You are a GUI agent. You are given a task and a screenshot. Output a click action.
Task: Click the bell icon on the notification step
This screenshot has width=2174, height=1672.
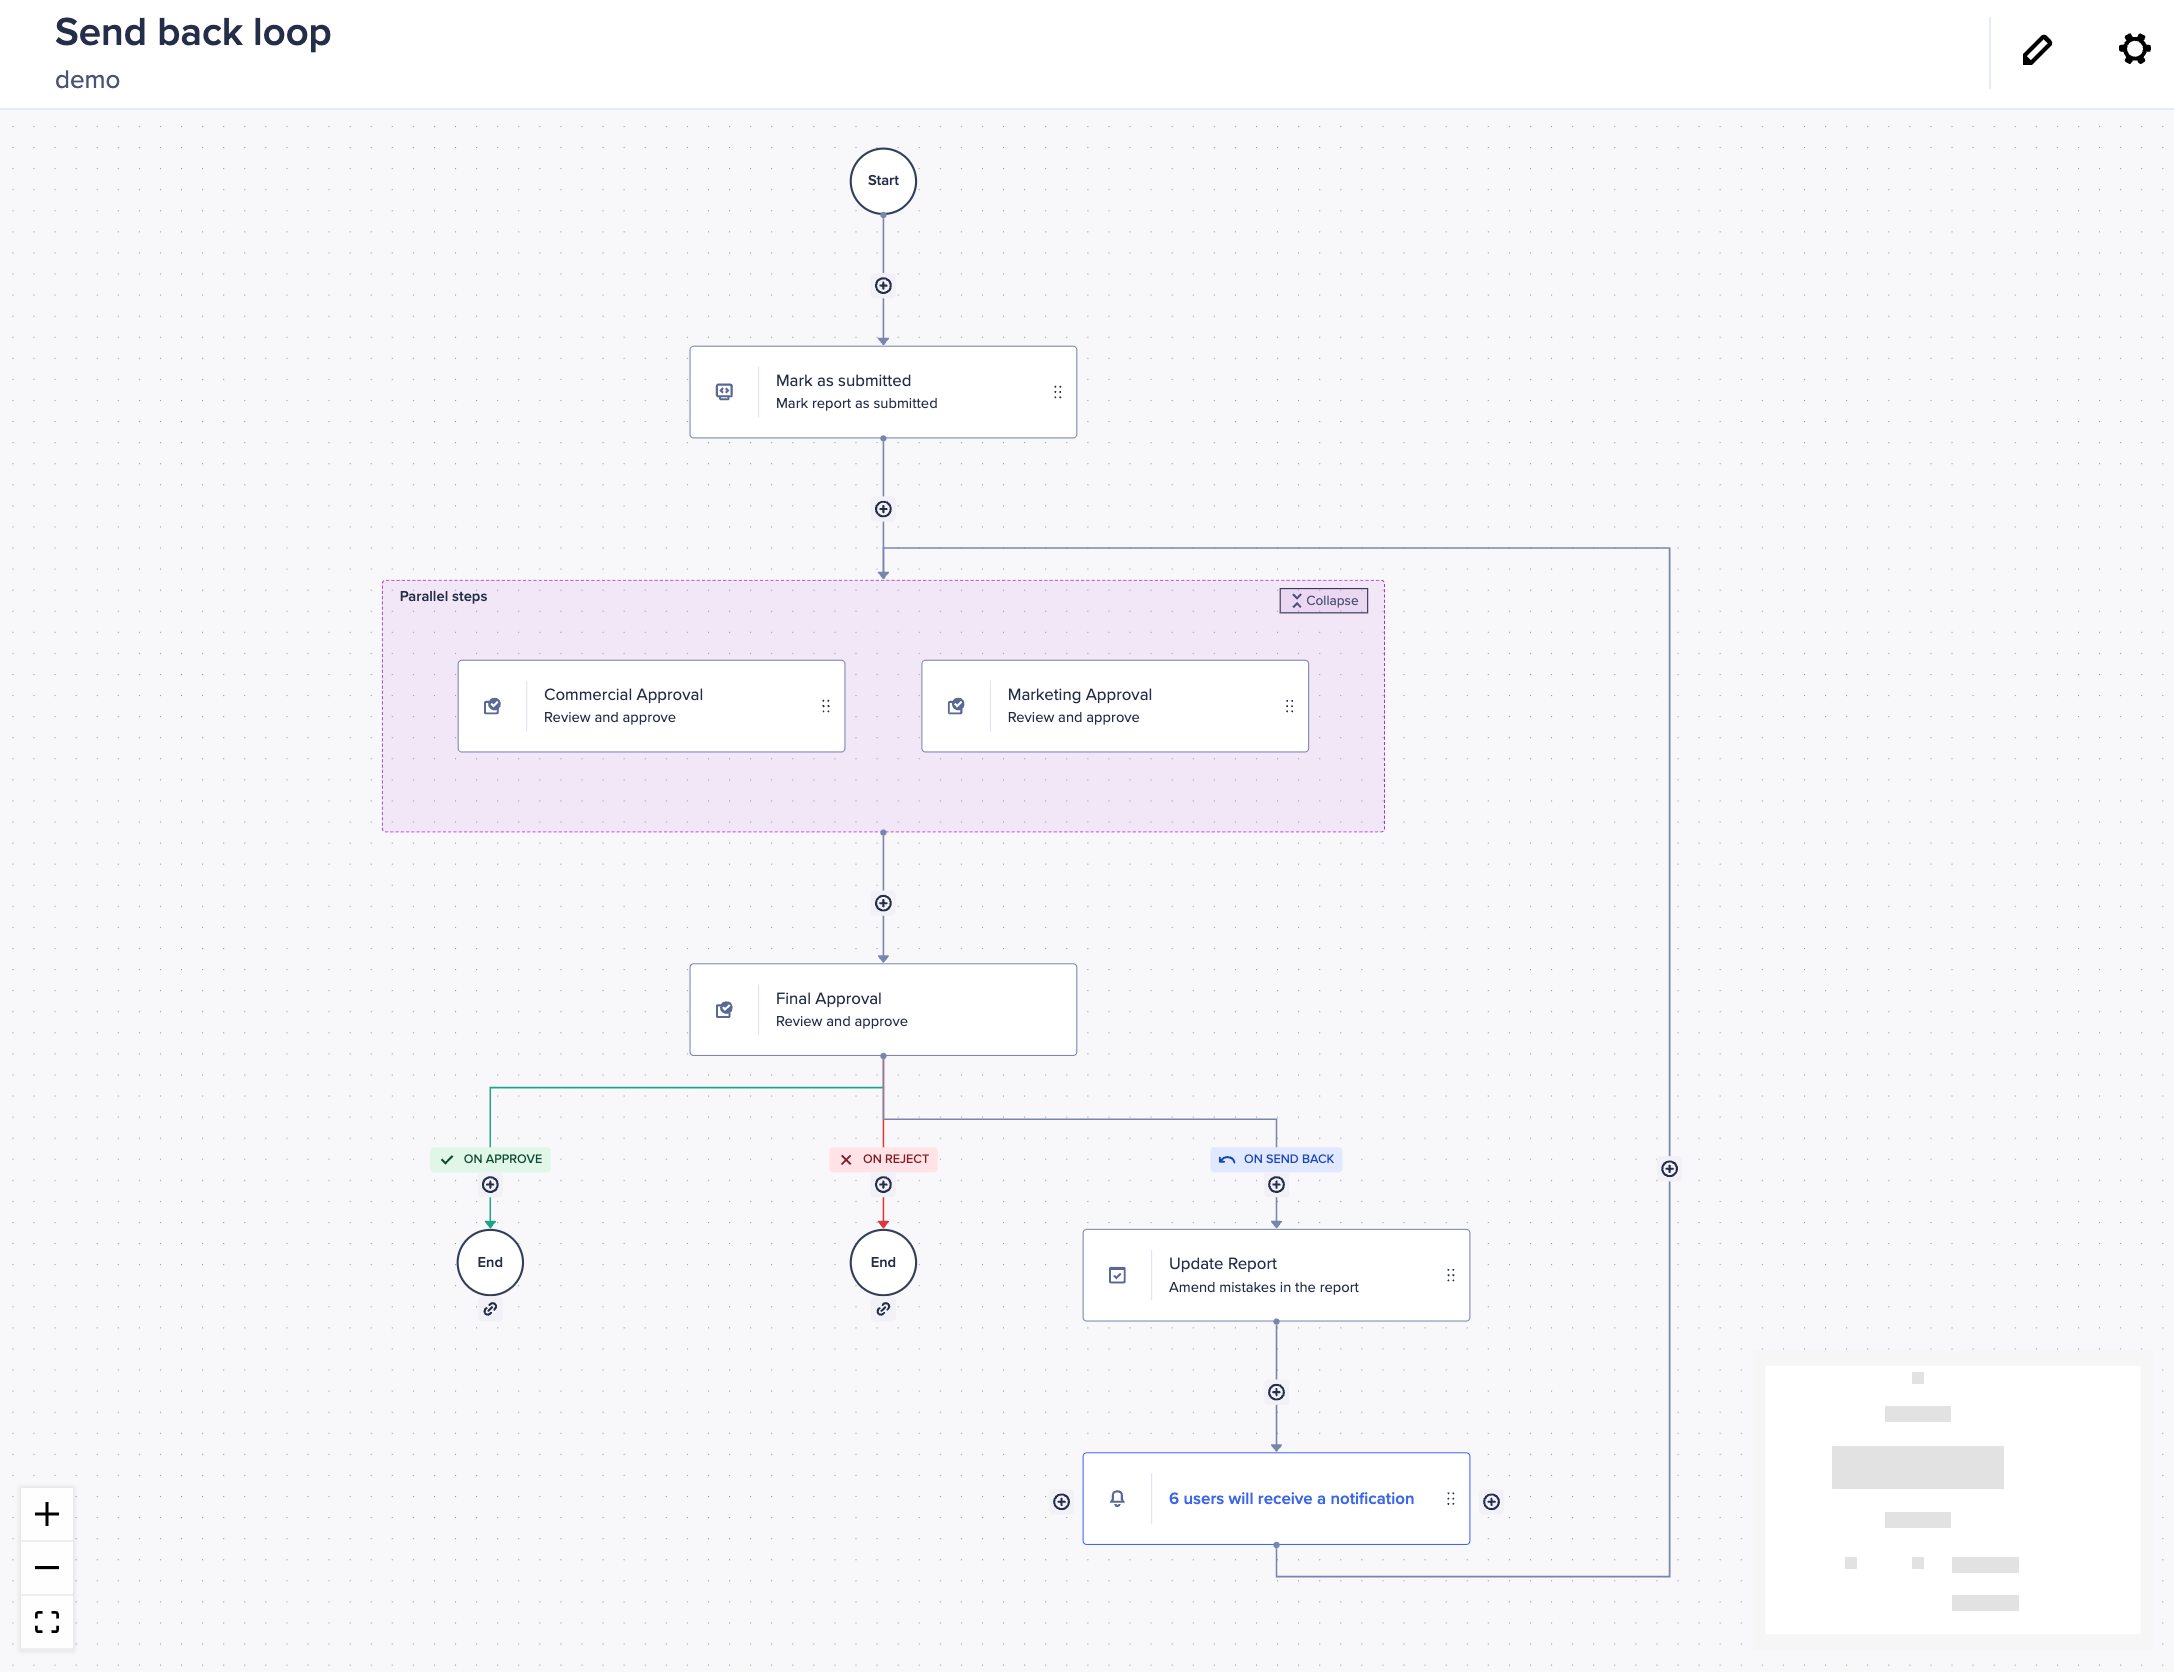1117,1498
